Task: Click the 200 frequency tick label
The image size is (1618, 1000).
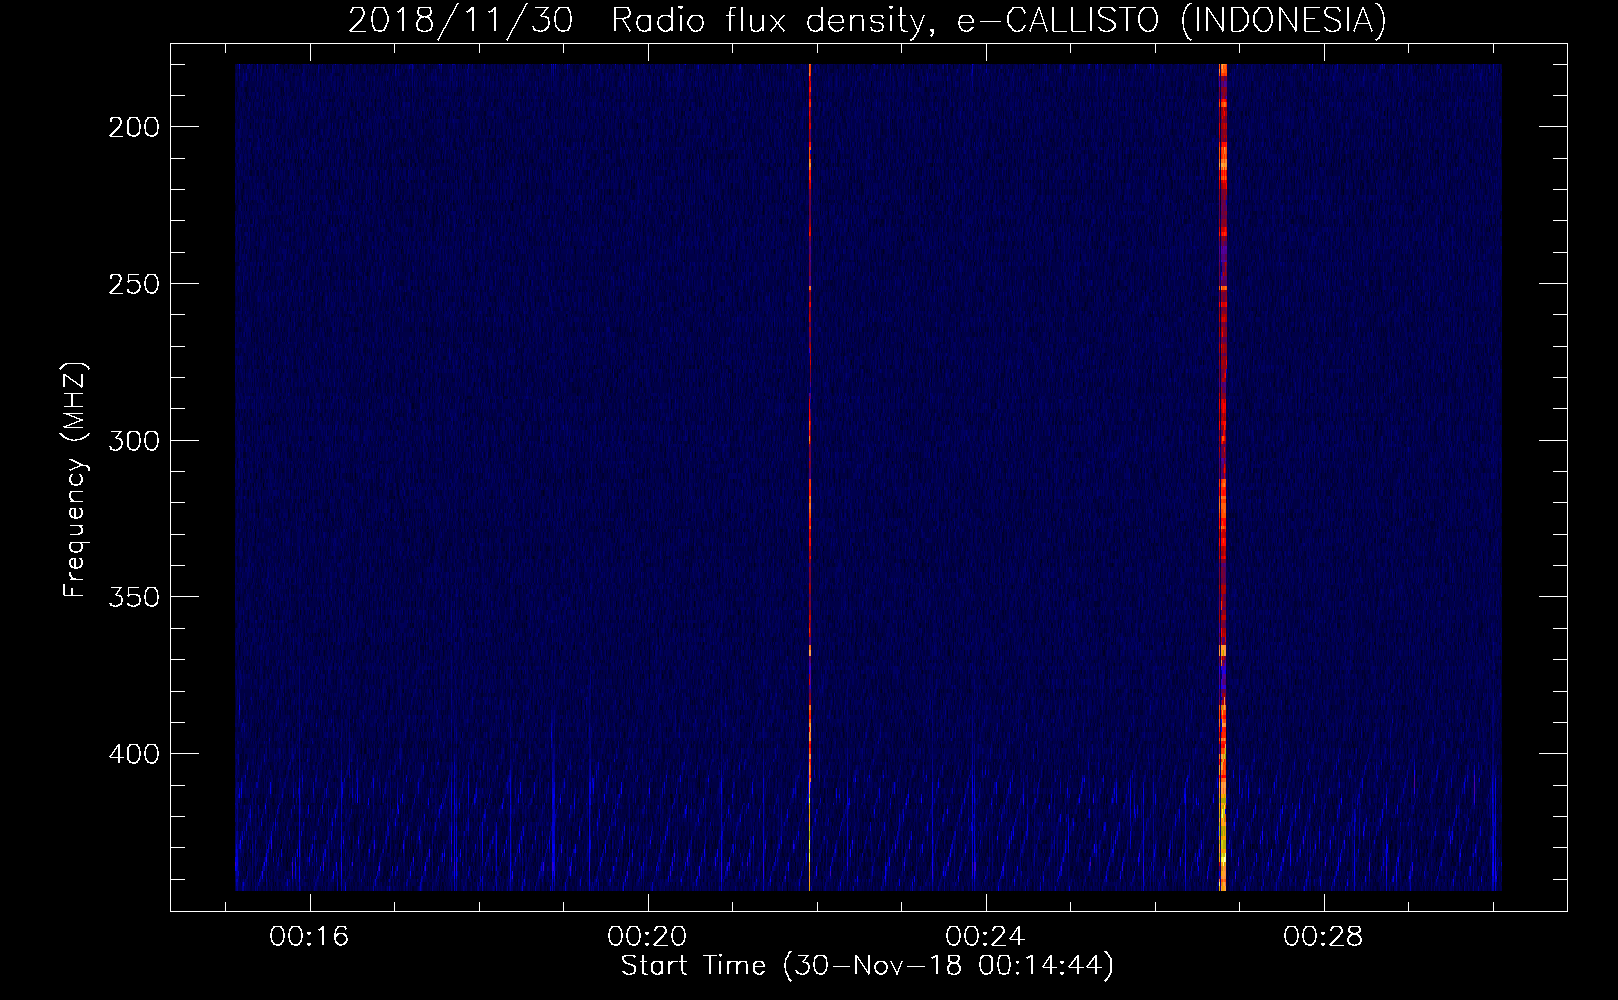Action: pyautogui.click(x=134, y=127)
